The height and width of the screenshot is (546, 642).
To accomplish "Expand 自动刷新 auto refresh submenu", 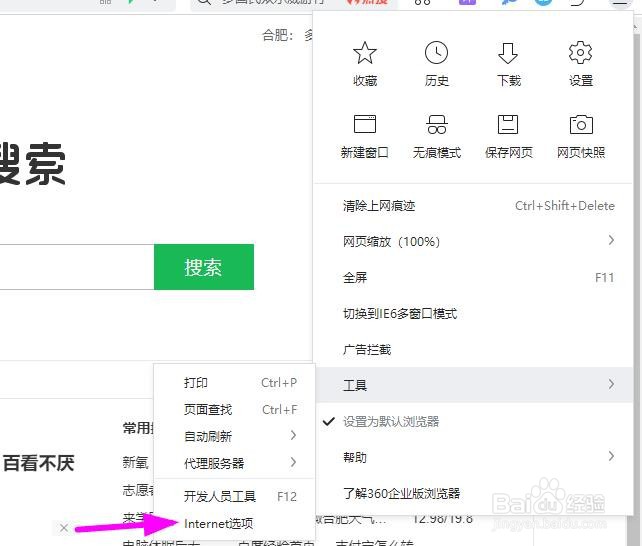I will click(x=235, y=436).
